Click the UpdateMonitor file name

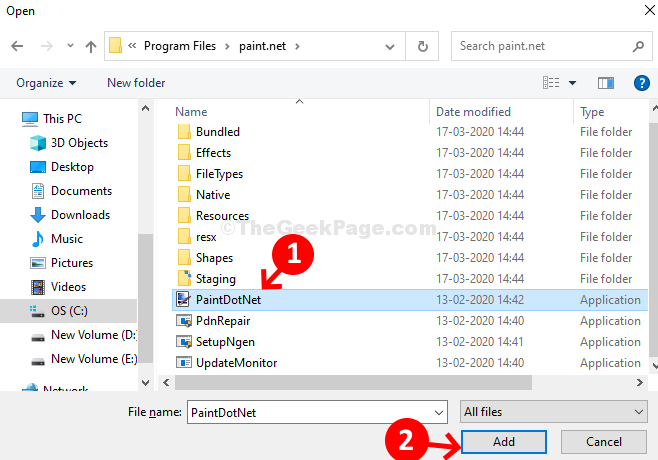coord(236,363)
